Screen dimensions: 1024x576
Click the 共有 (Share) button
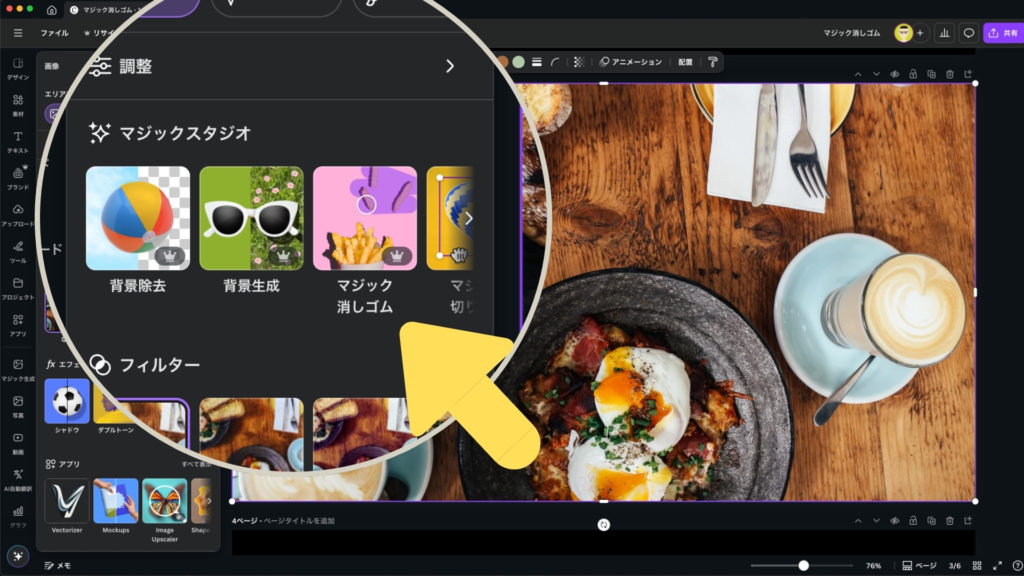[x=1002, y=33]
